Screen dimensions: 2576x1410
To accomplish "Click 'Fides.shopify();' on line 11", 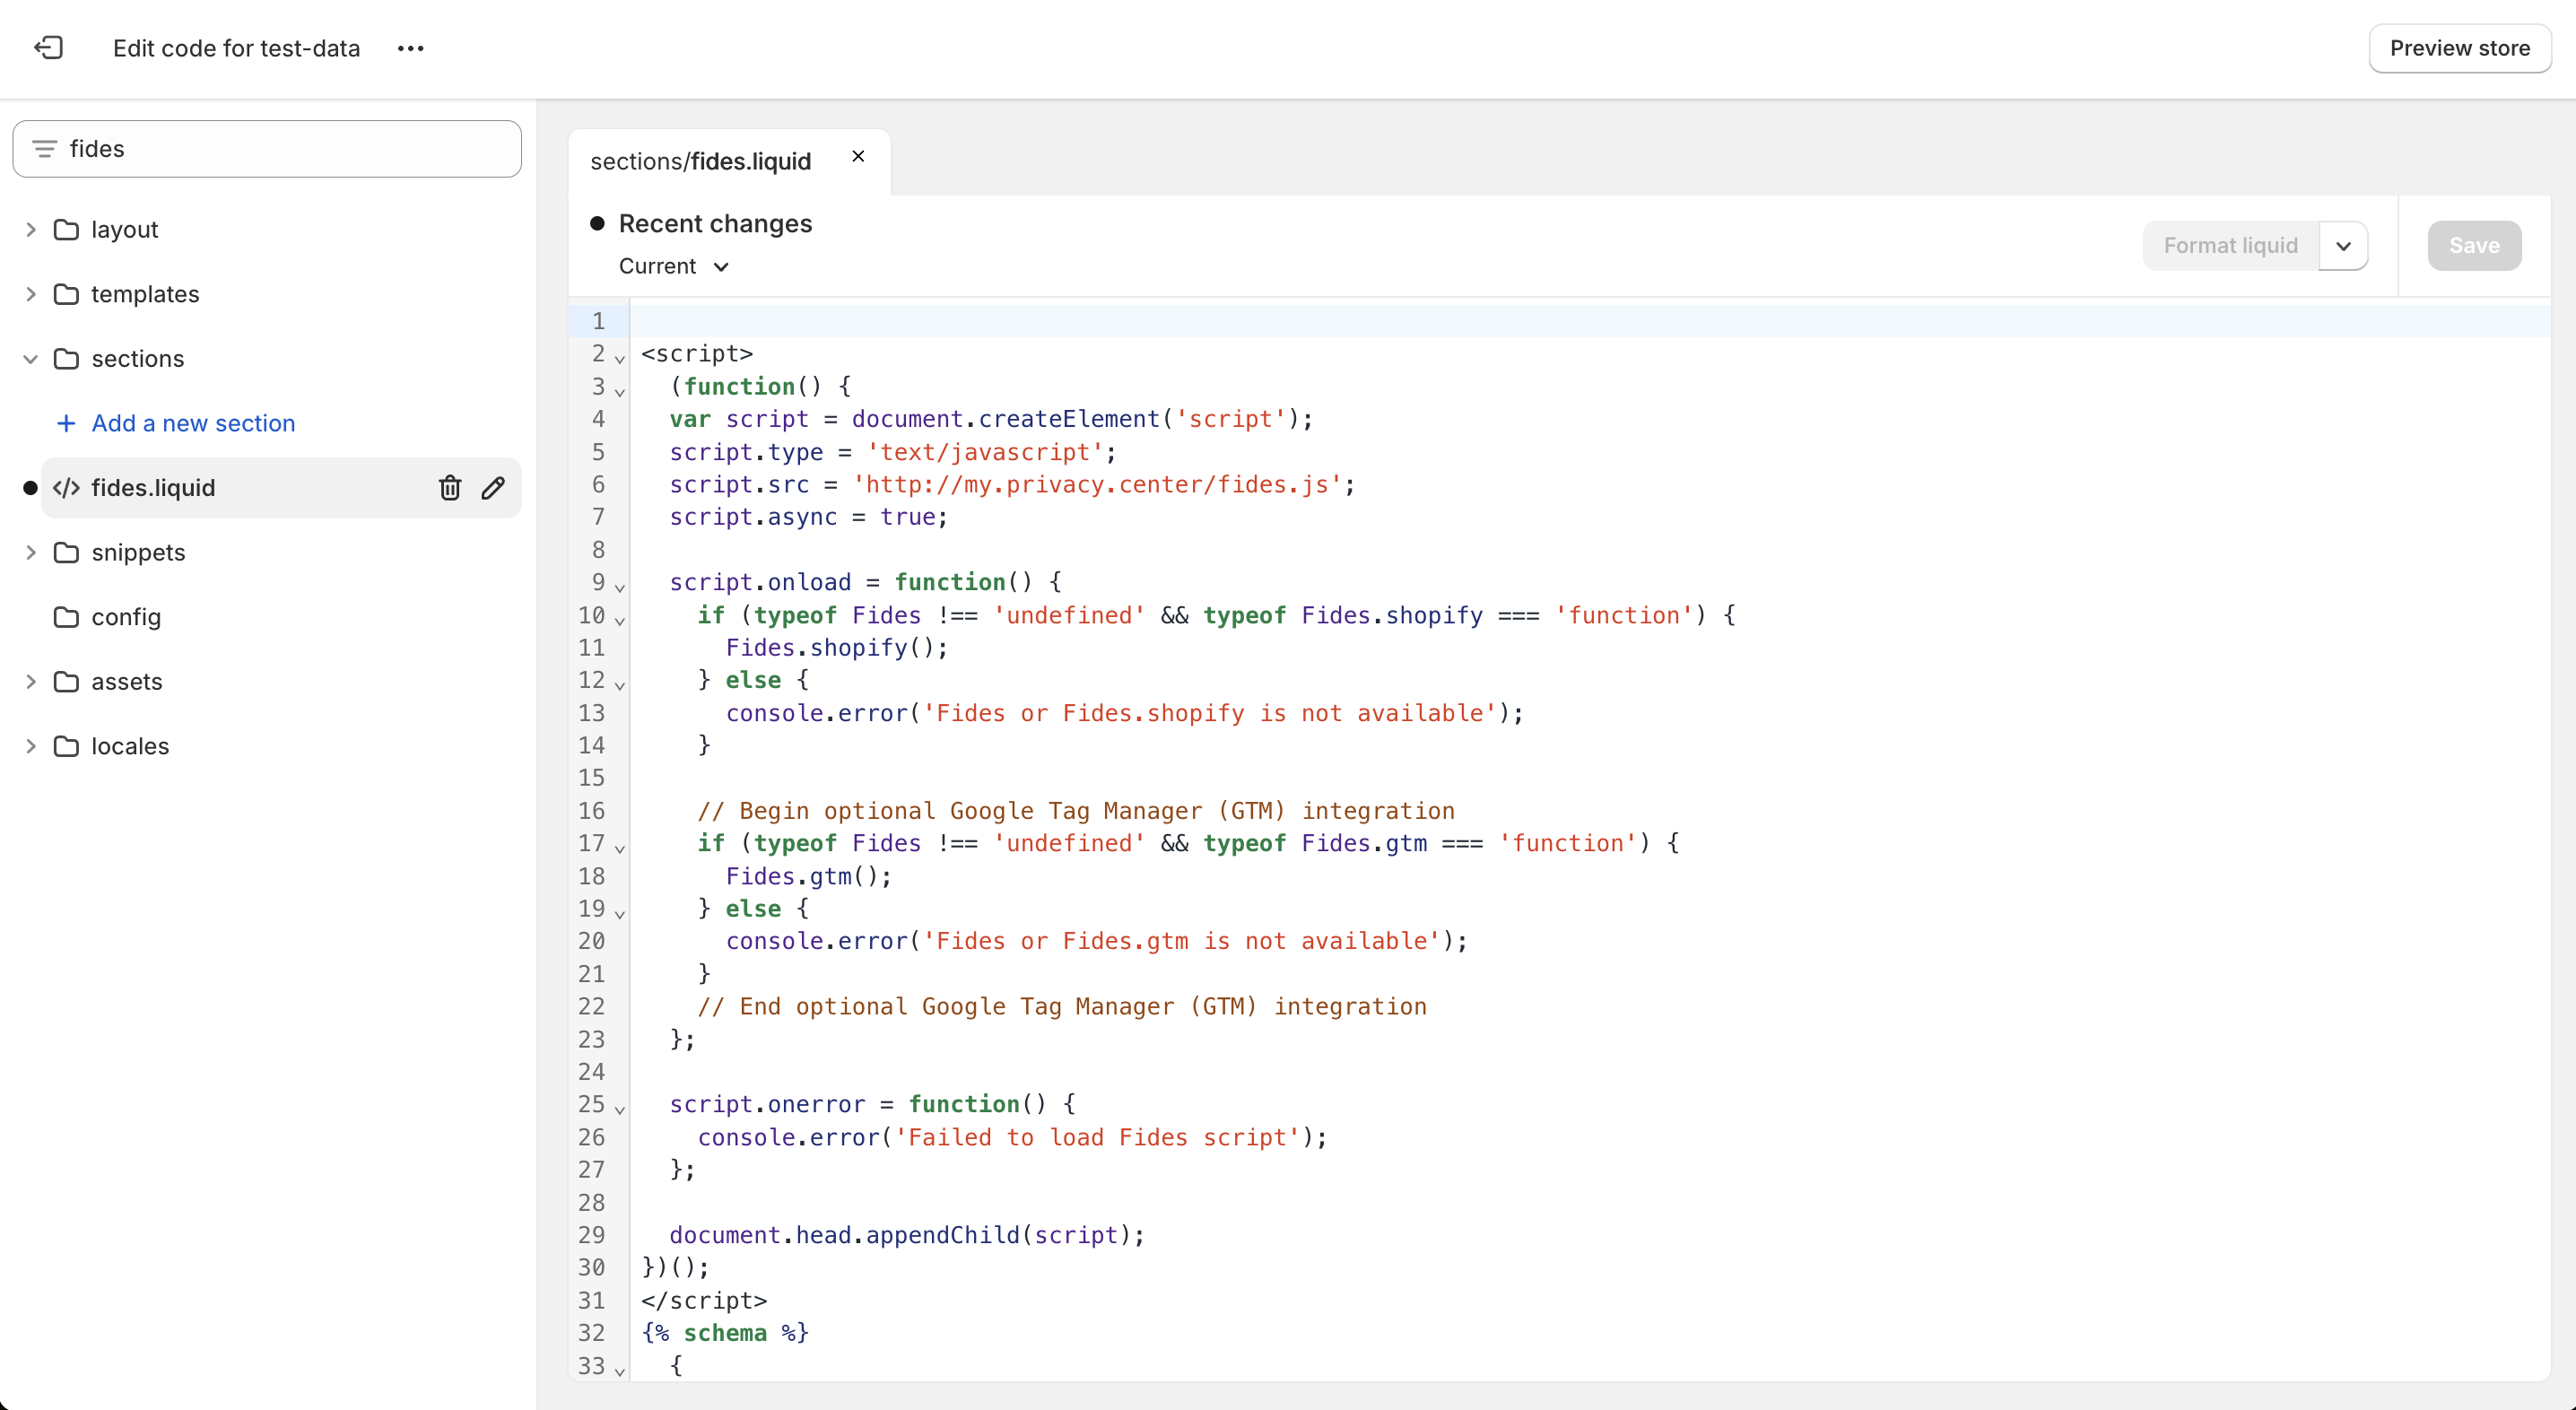I will coord(836,648).
